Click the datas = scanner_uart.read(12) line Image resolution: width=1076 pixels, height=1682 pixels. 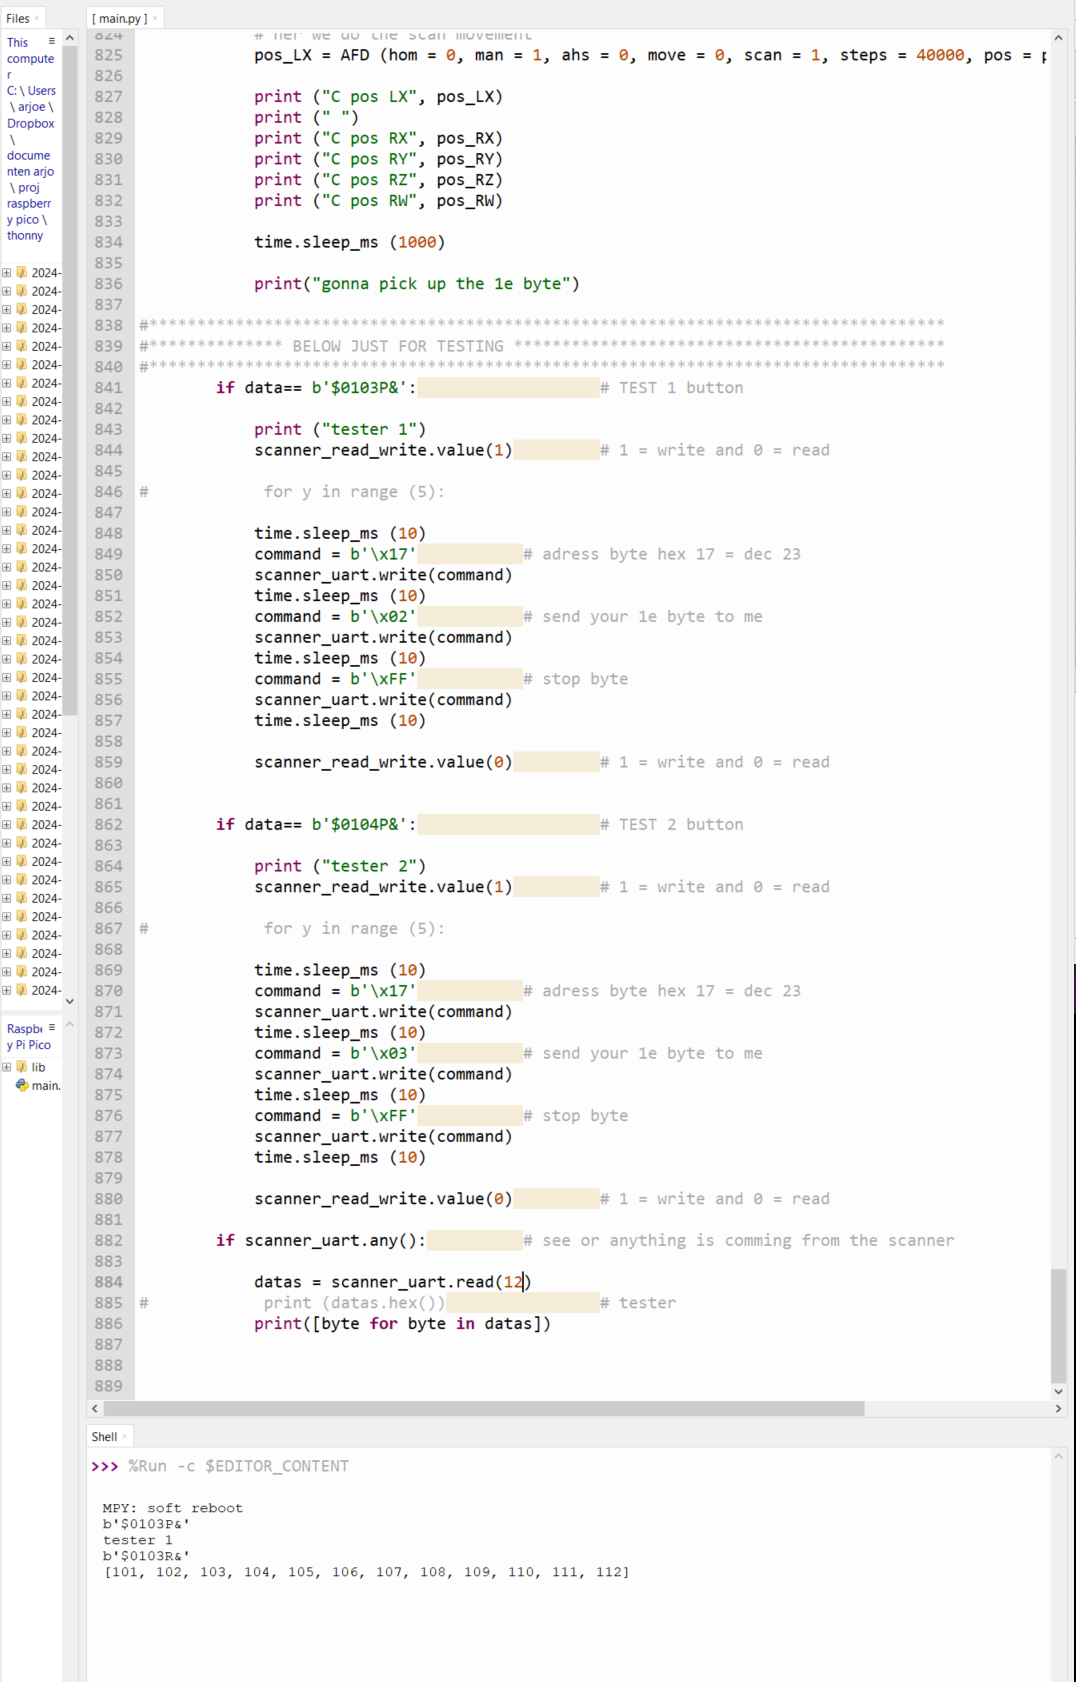pyautogui.click(x=393, y=1282)
